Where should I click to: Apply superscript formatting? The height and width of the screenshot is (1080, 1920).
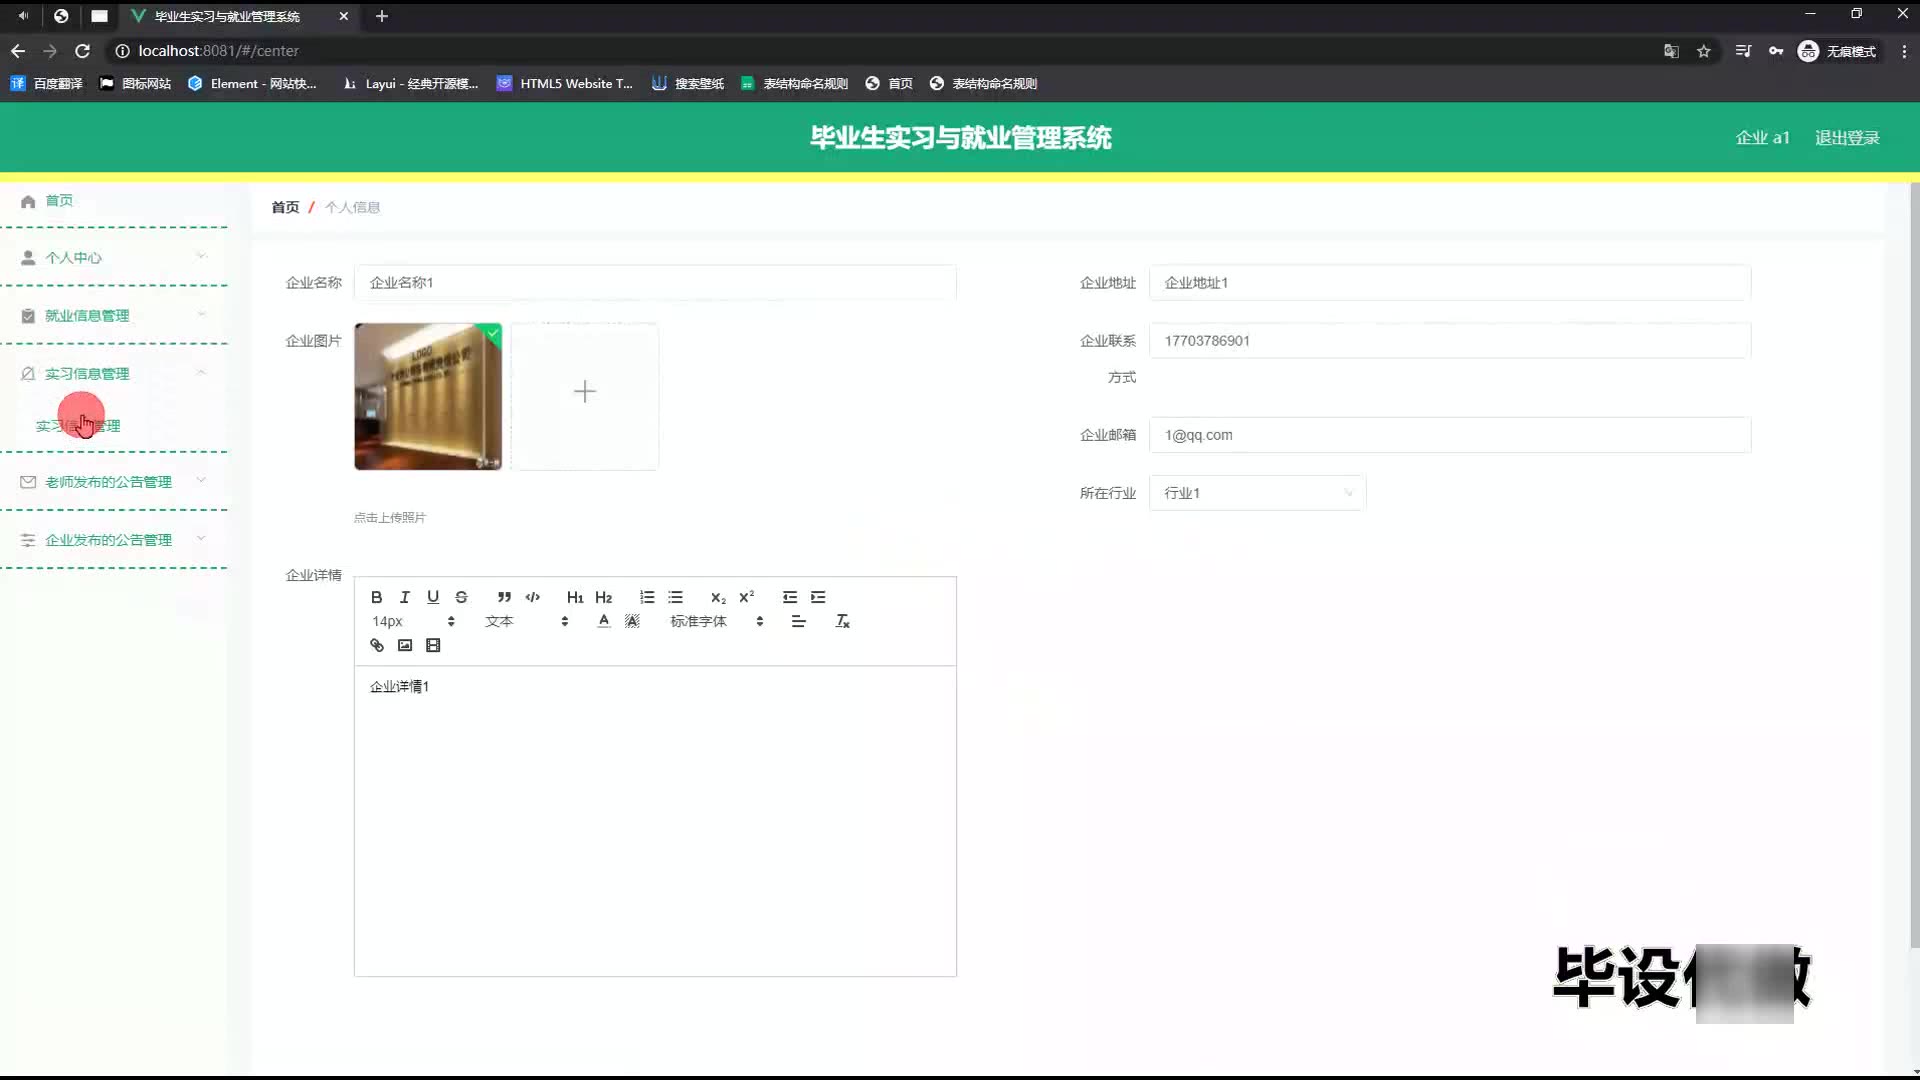click(x=746, y=597)
